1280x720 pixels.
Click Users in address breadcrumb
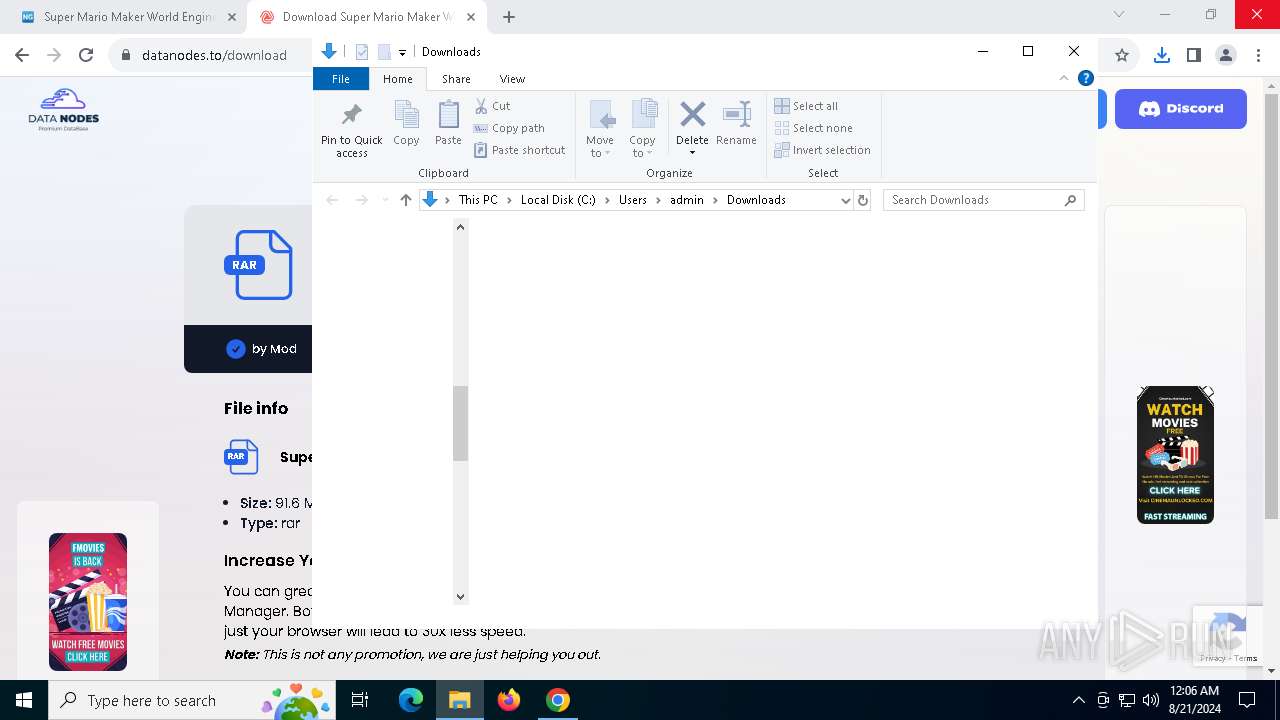[633, 200]
